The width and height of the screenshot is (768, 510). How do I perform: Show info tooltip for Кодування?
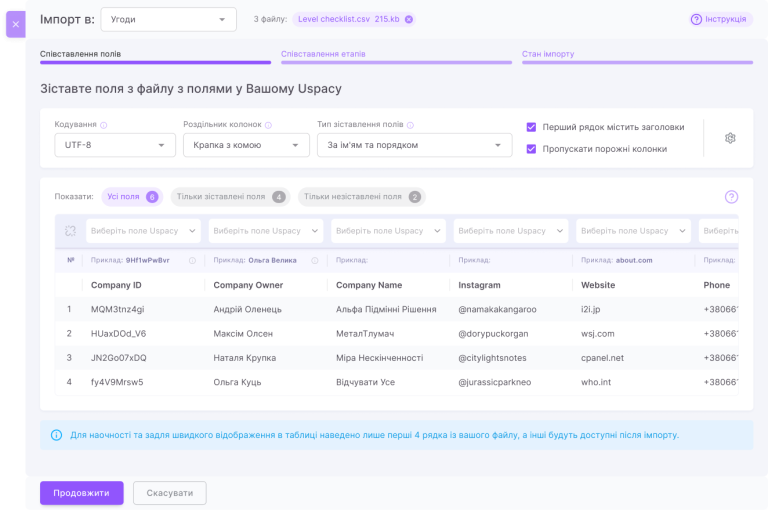click(104, 125)
